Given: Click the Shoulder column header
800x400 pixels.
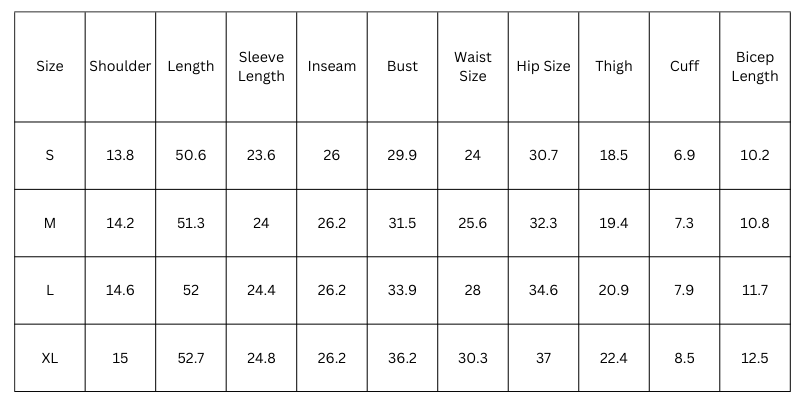Looking at the screenshot, I should [x=120, y=66].
